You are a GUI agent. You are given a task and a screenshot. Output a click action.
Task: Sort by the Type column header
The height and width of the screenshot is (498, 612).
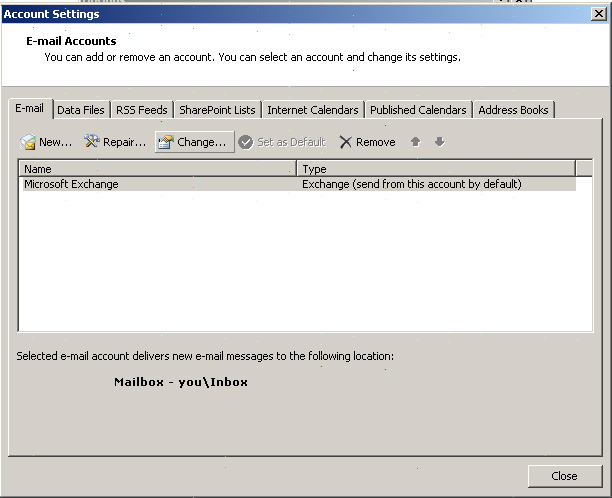pos(436,169)
